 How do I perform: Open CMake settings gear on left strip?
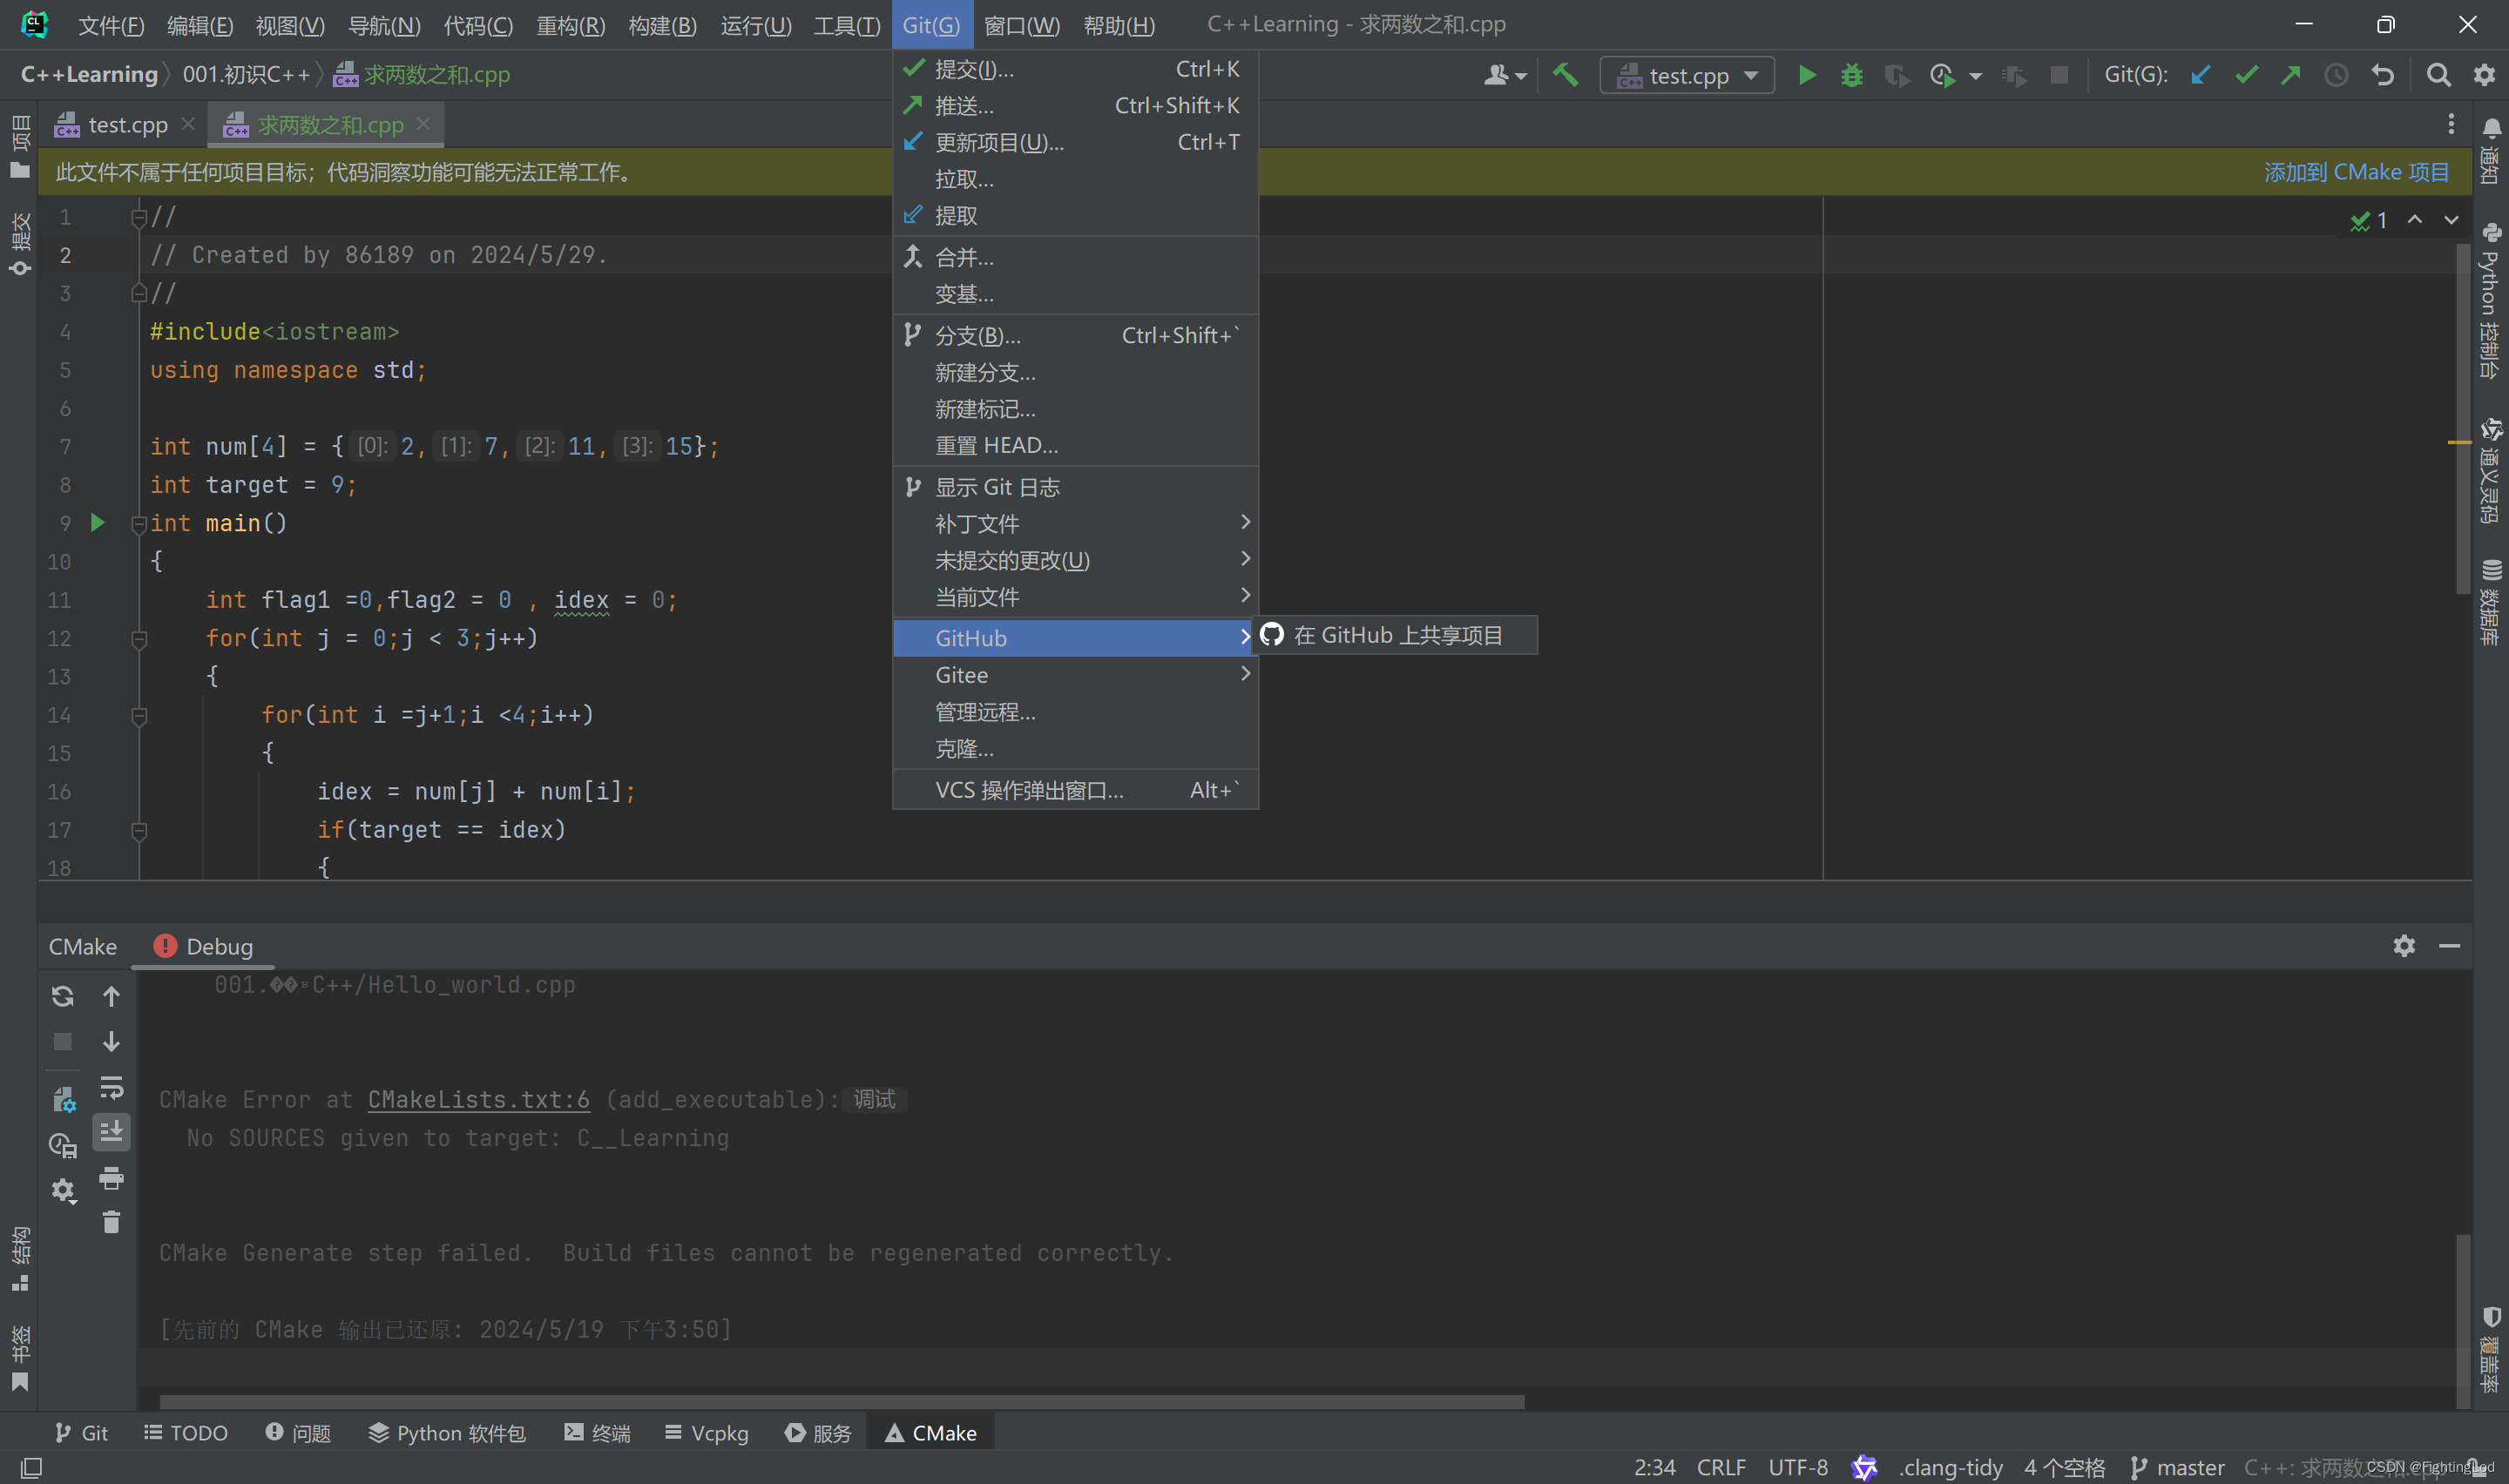coord(63,1190)
